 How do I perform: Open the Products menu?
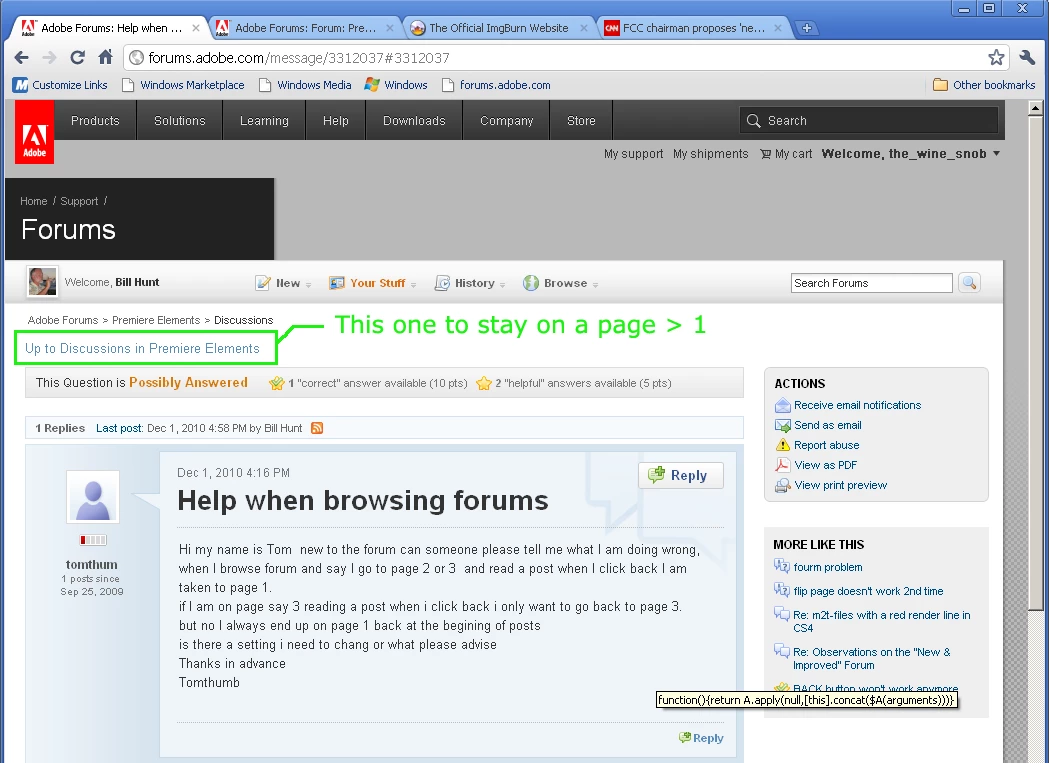95,120
